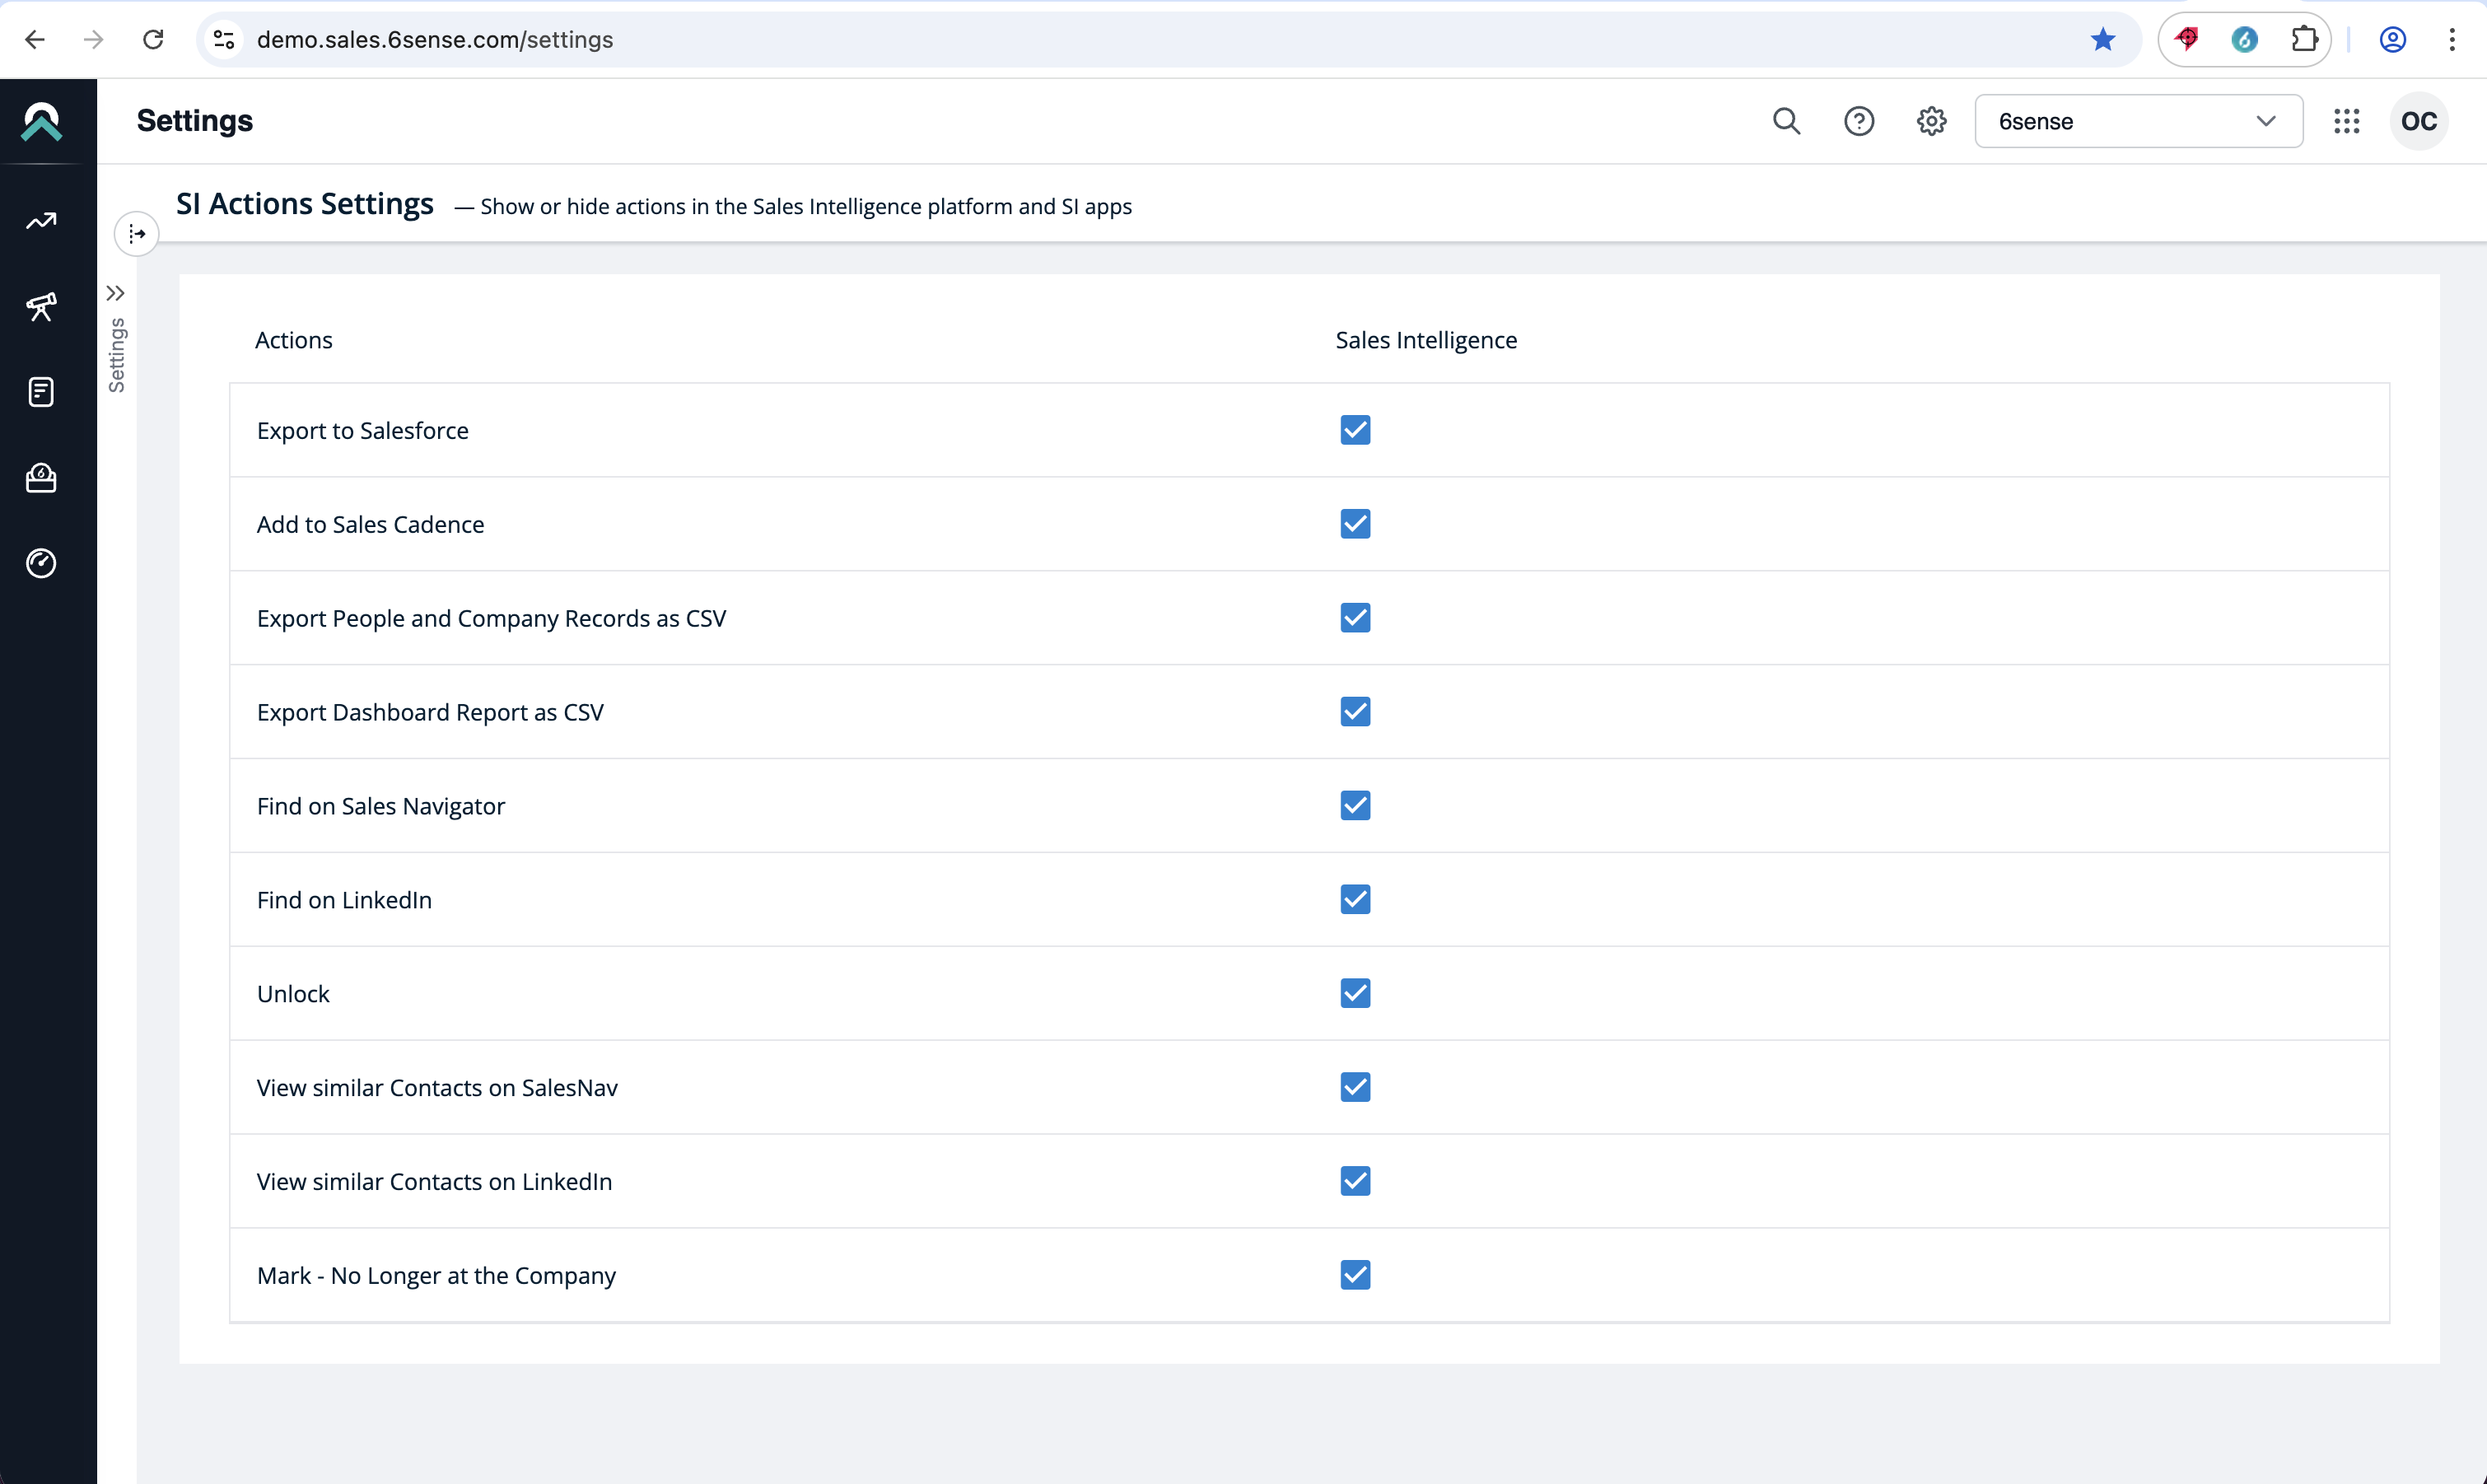The height and width of the screenshot is (1484, 2487).
Task: Open the briefcase sidebar icon
Action: click(x=41, y=478)
